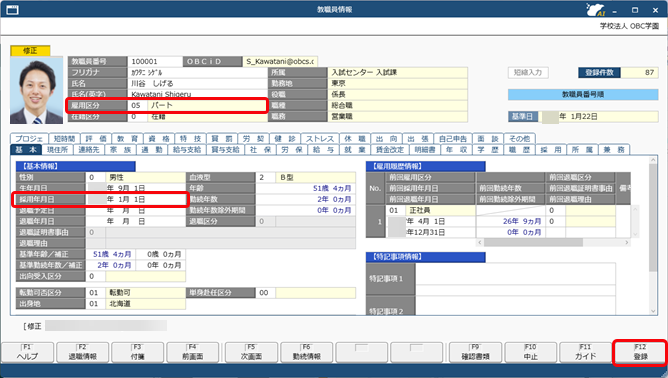Click the 短縮入力 button
The width and height of the screenshot is (668, 378).
528,72
